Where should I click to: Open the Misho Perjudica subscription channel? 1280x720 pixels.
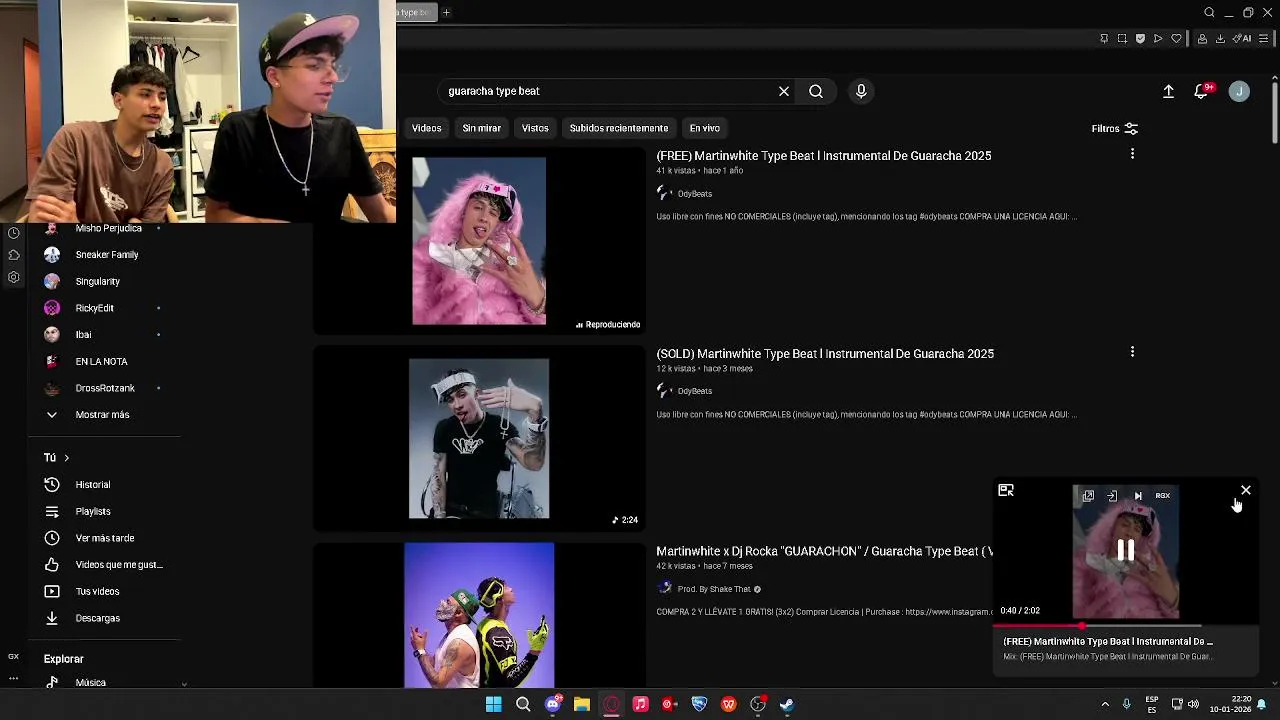click(108, 228)
